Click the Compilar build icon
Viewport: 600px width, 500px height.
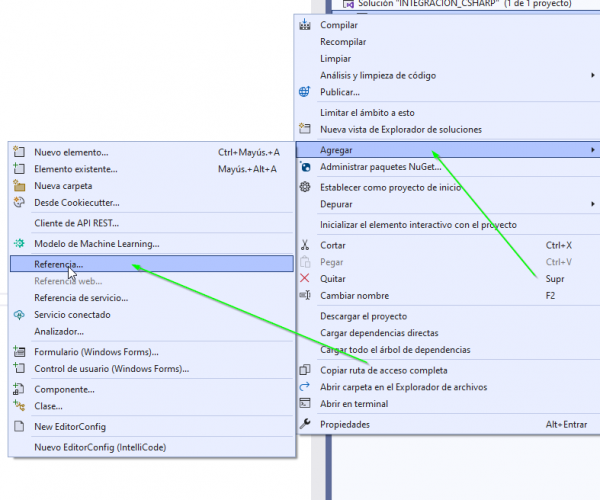[x=305, y=25]
